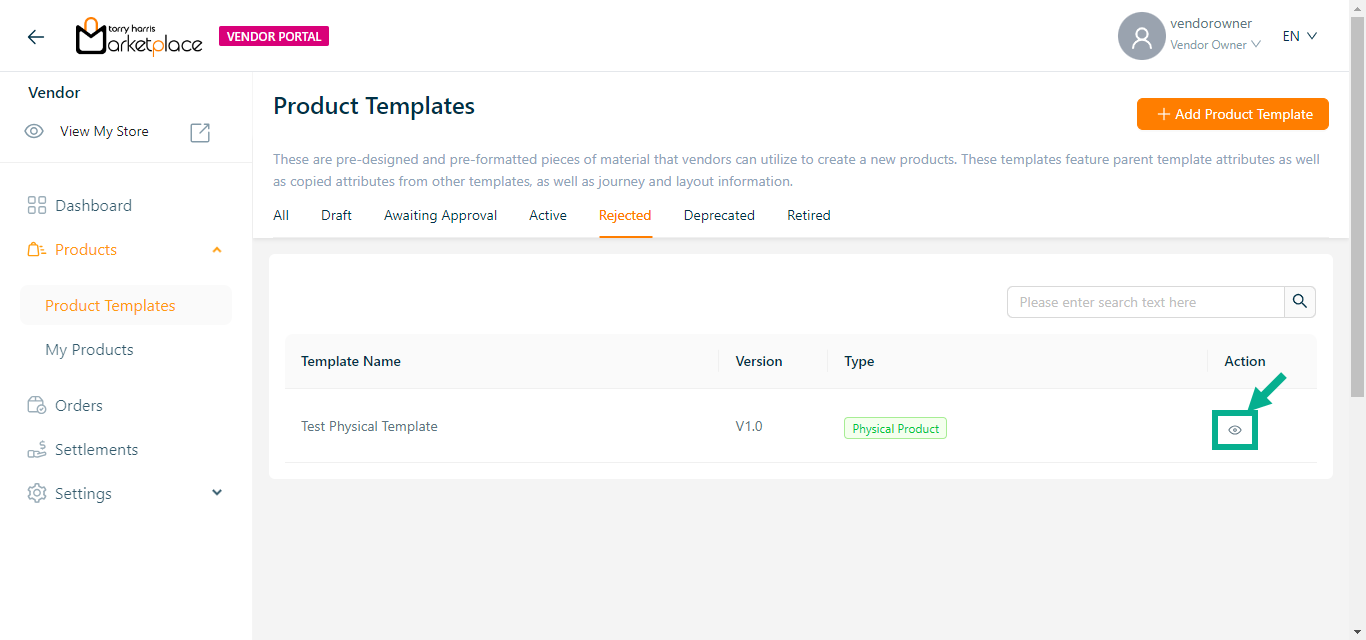Switch to the Deprecated tab
The width and height of the screenshot is (1366, 640).
[x=718, y=216]
